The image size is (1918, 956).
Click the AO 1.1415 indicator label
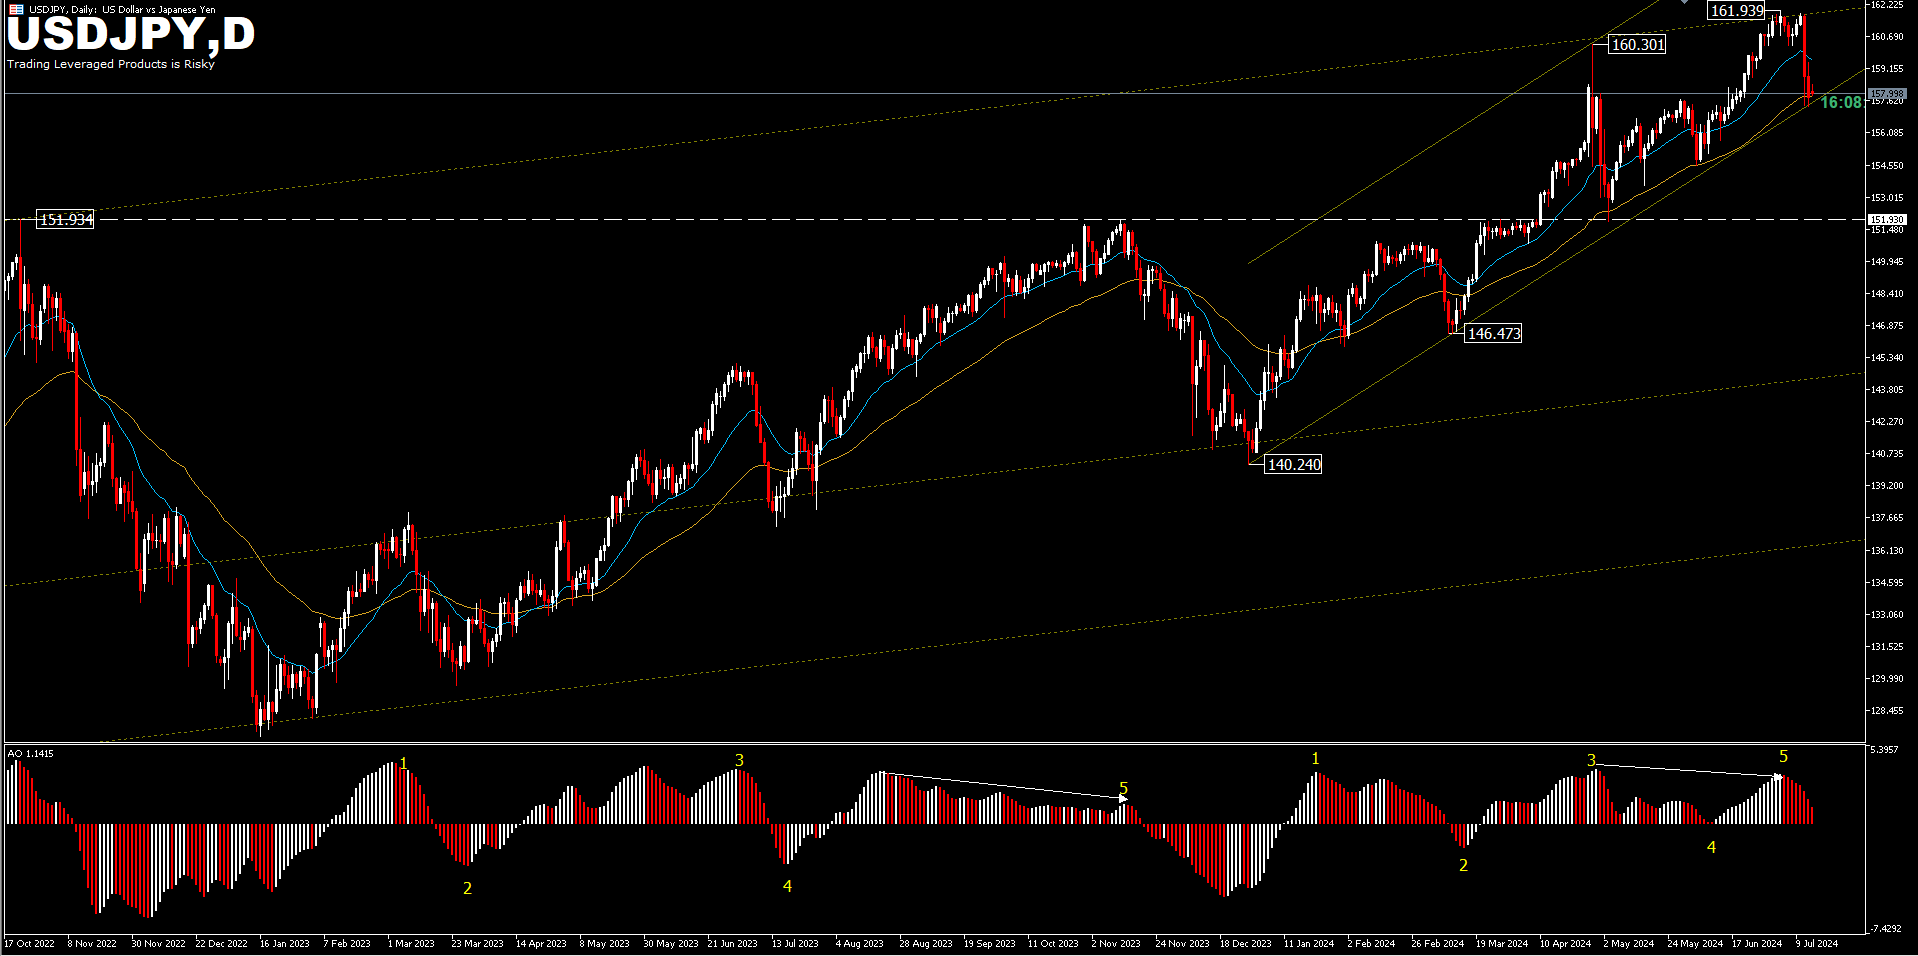(30, 753)
